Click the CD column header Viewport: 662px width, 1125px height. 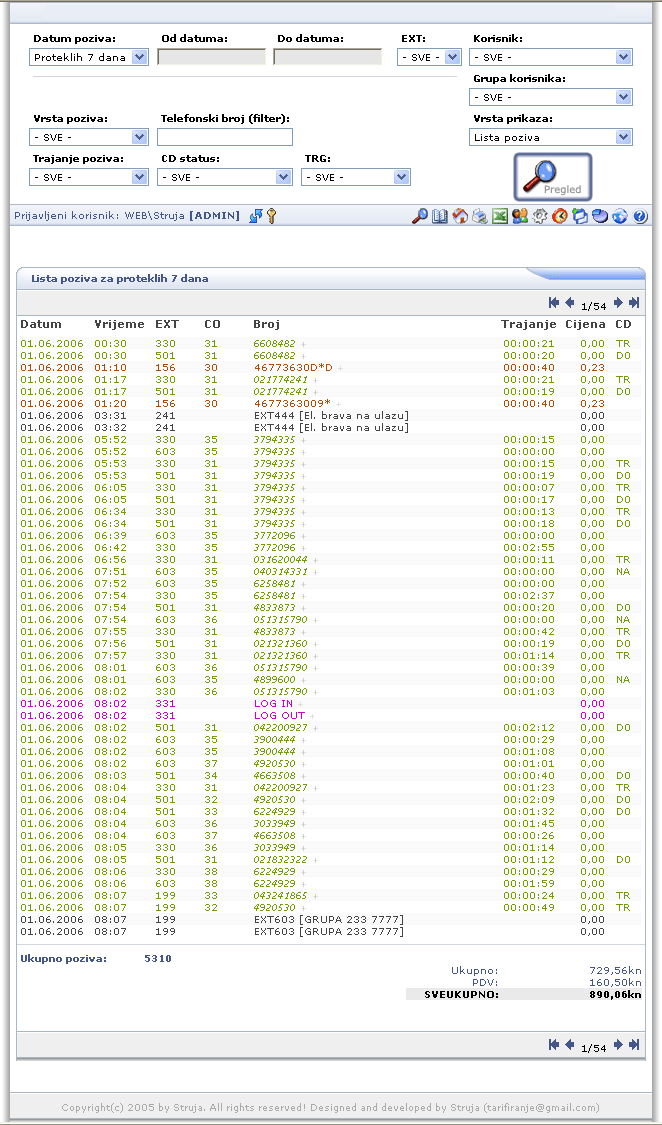[x=623, y=324]
